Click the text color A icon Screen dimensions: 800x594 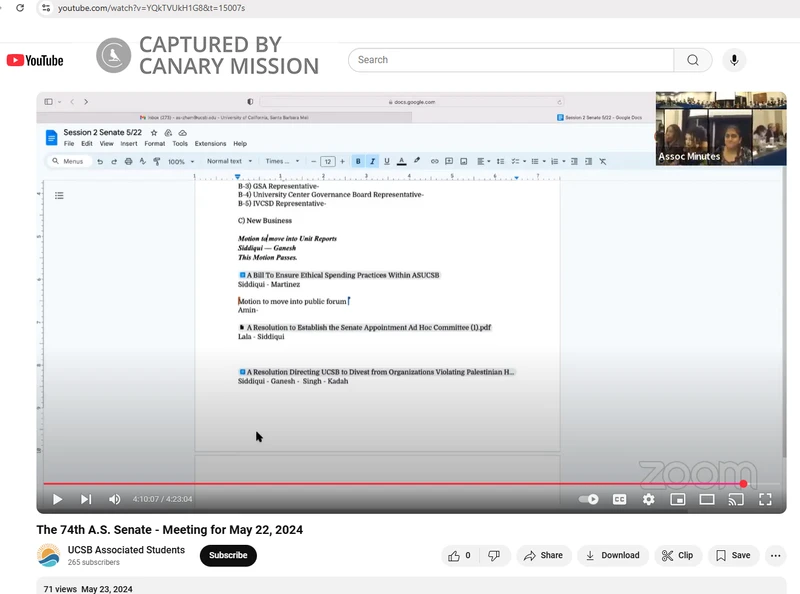tap(402, 161)
